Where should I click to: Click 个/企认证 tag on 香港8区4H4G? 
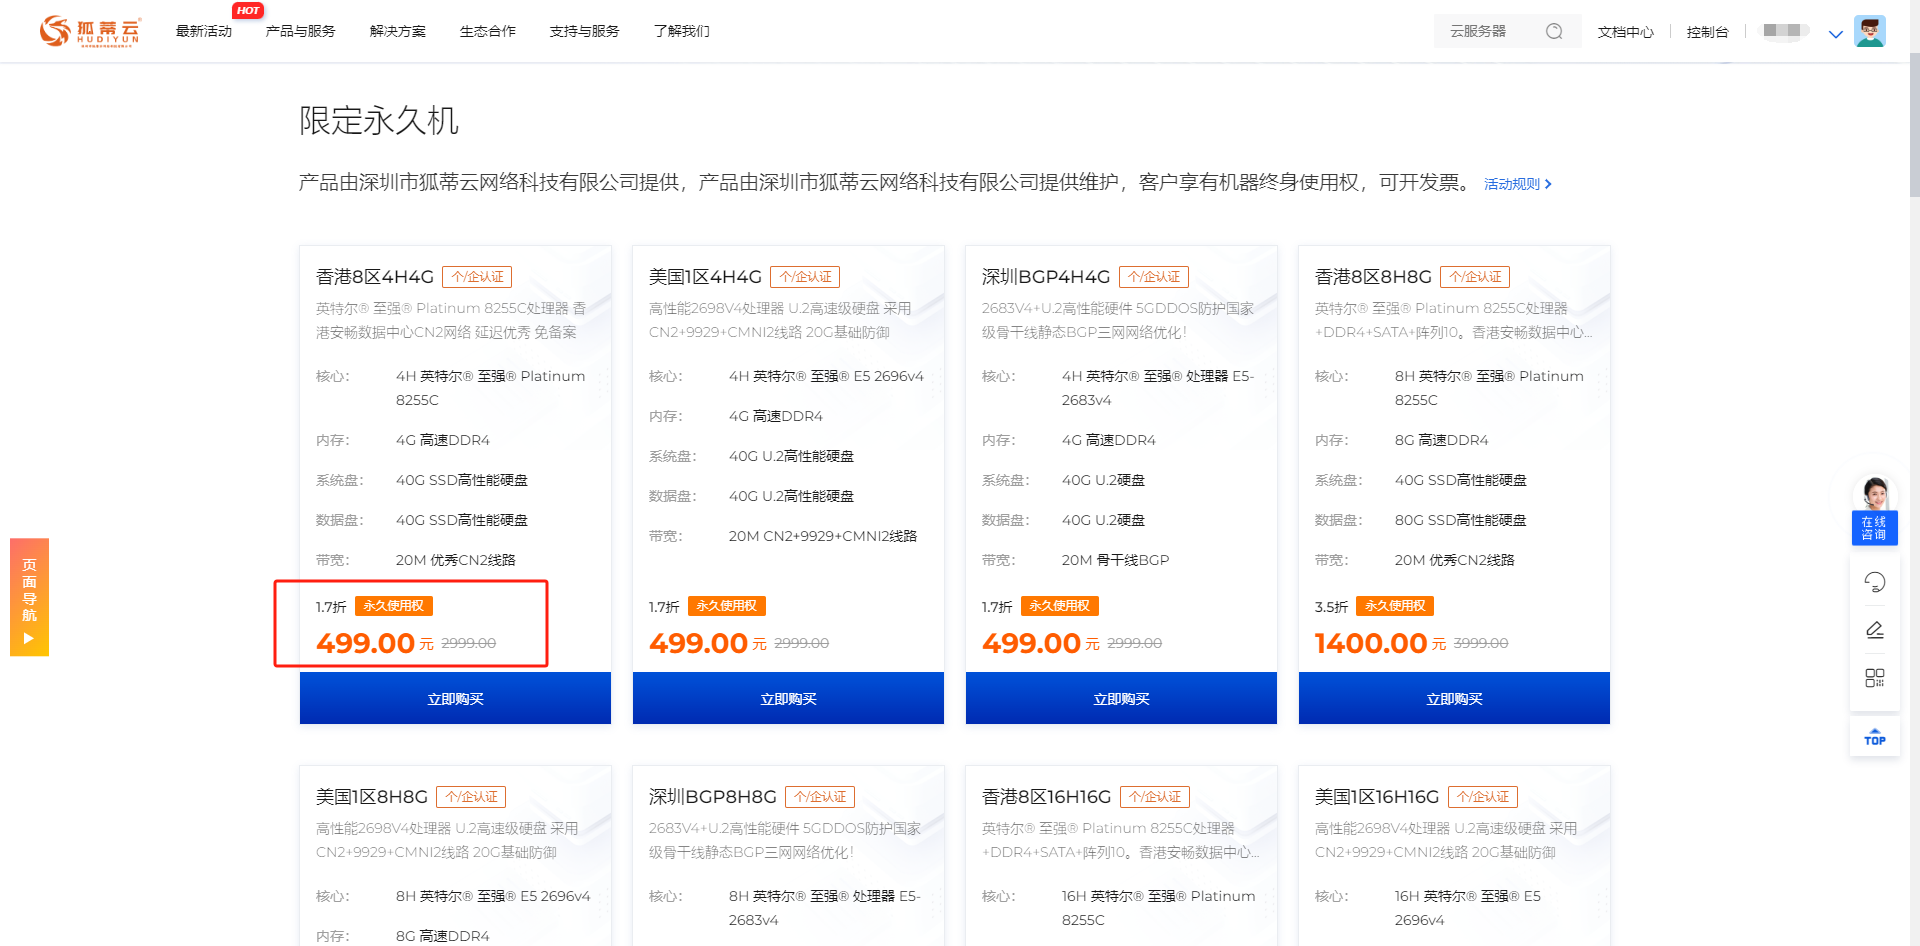tap(477, 277)
